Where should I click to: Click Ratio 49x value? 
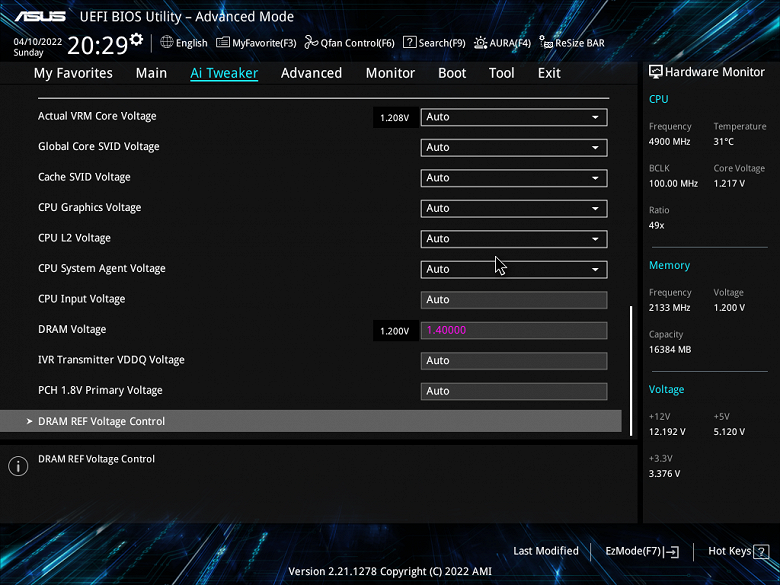[x=656, y=225]
